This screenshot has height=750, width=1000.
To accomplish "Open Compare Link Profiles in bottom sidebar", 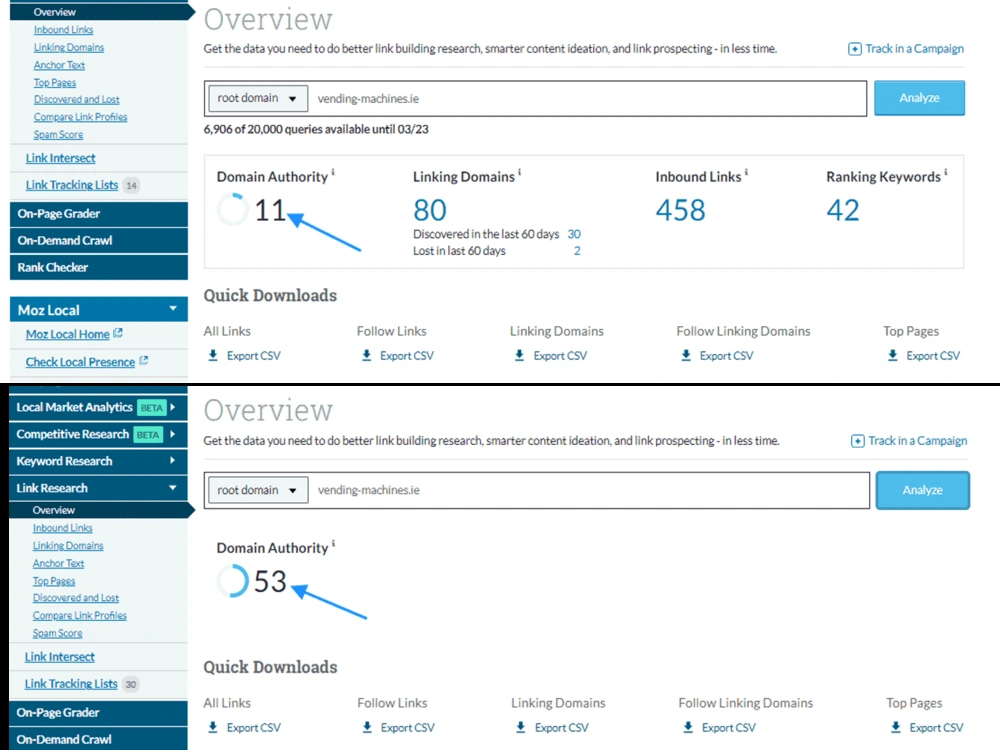I will pos(80,615).
